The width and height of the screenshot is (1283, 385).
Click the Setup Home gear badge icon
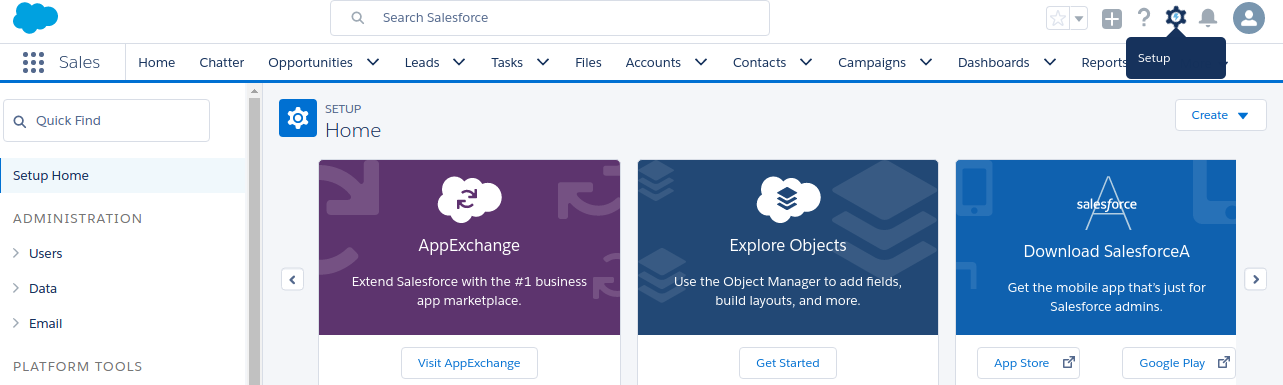pyautogui.click(x=297, y=118)
